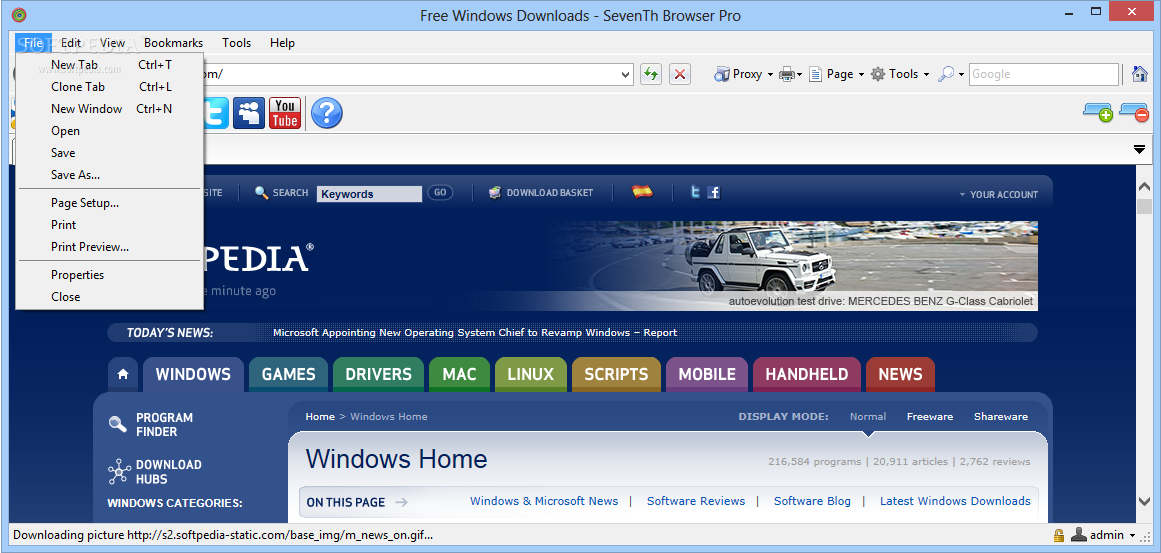
Task: Open the Bookmarks menu
Action: pyautogui.click(x=173, y=43)
